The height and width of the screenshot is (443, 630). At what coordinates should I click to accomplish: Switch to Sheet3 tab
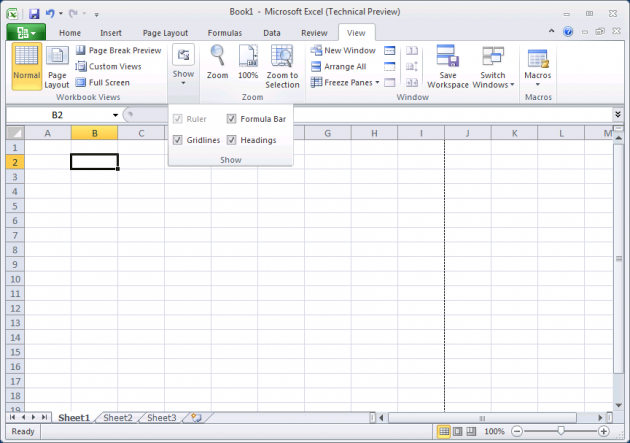(x=162, y=418)
